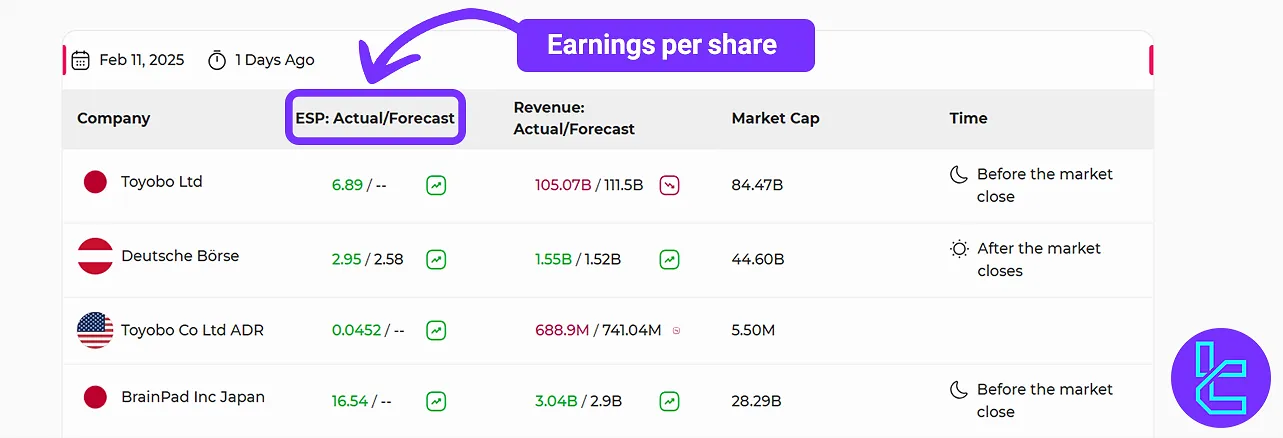Click green revenue trend-up icon for BrainPad Inc Japan
The height and width of the screenshot is (438, 1283).
[669, 401]
